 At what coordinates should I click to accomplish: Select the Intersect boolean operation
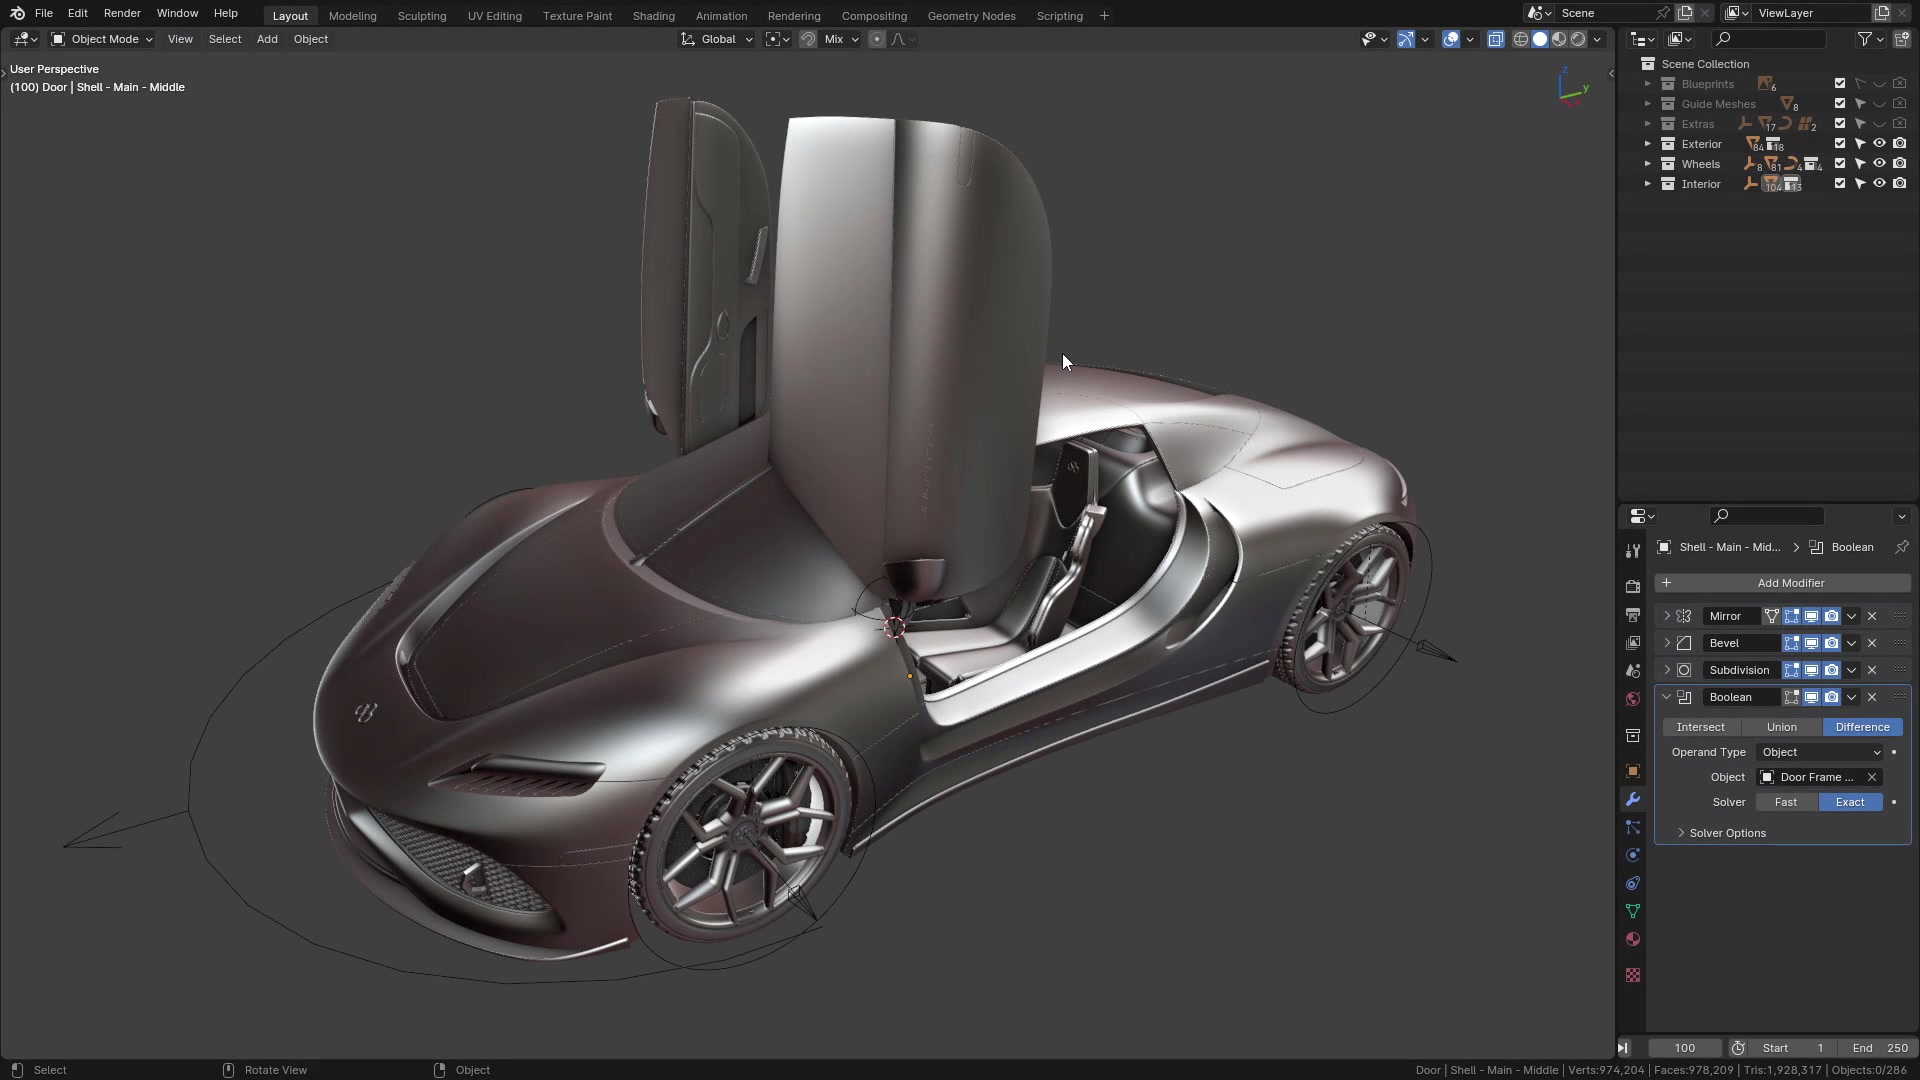coord(1701,727)
